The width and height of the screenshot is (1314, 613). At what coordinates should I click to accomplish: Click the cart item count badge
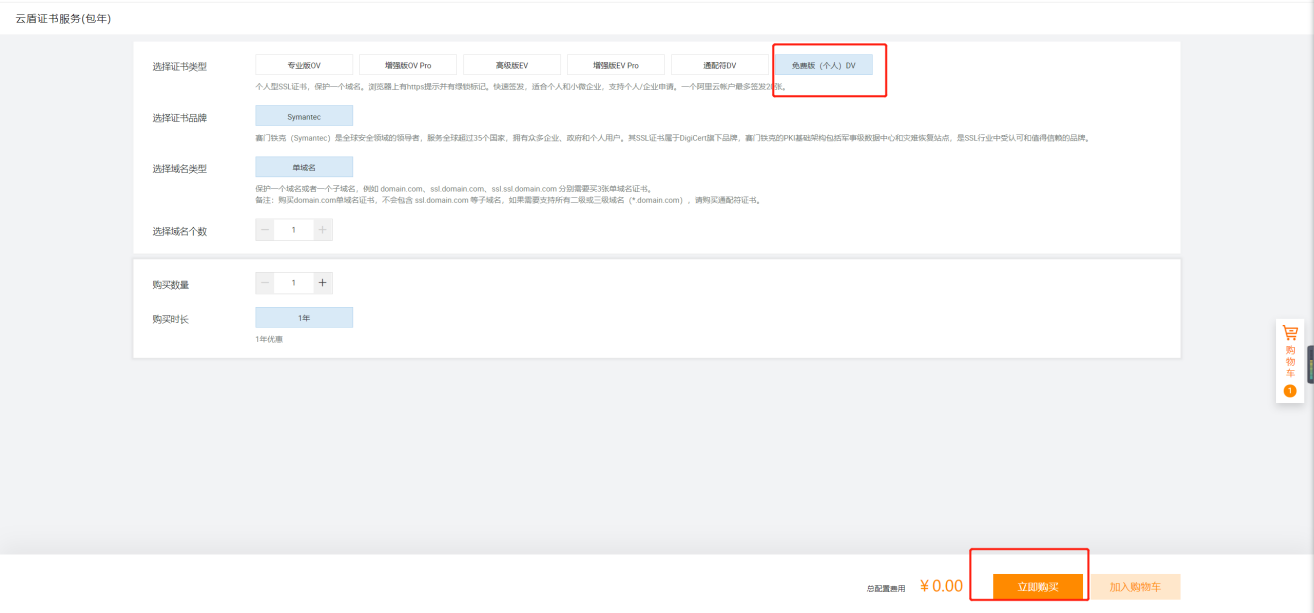[x=1290, y=391]
